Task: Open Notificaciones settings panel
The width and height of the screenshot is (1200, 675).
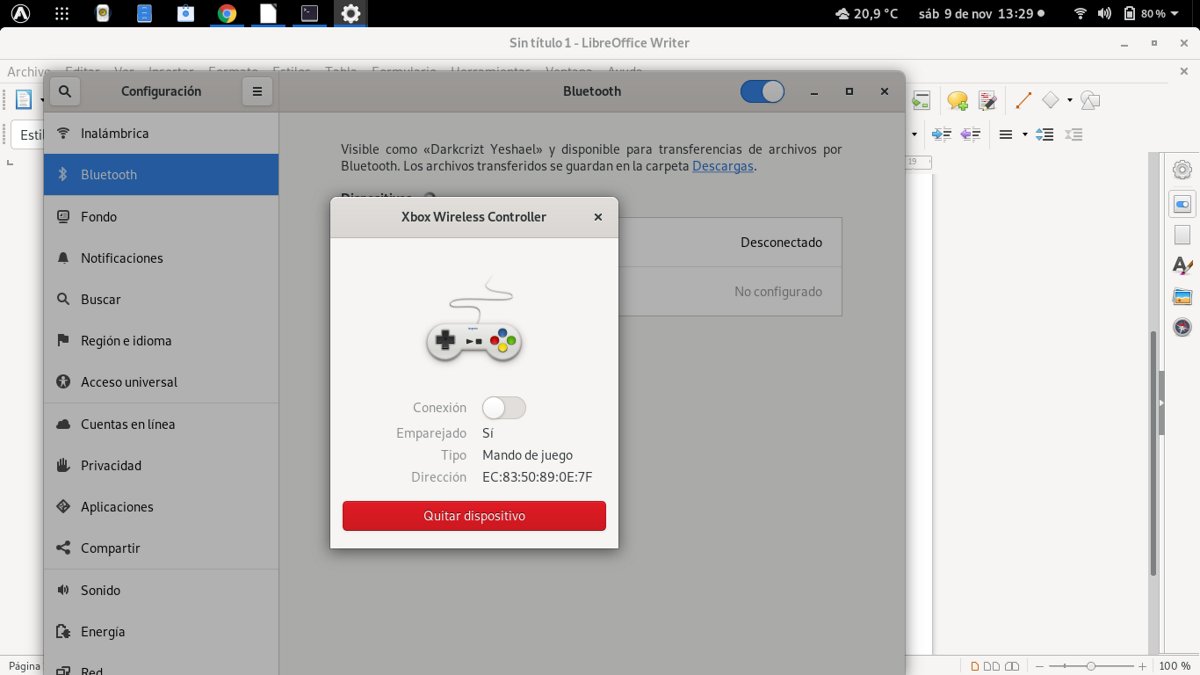Action: pyautogui.click(x=161, y=258)
